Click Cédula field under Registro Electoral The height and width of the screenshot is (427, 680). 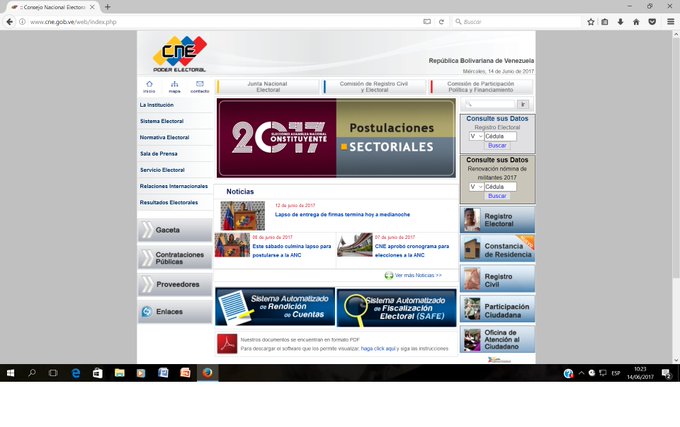(500, 136)
